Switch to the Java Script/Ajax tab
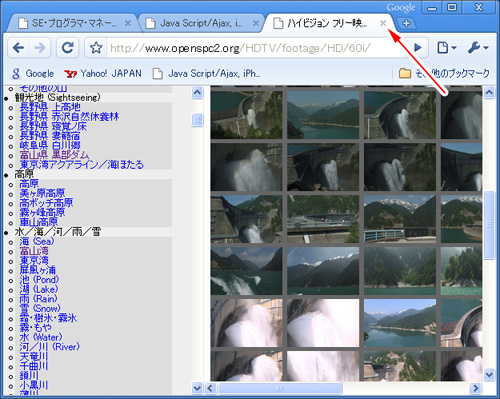 point(200,23)
